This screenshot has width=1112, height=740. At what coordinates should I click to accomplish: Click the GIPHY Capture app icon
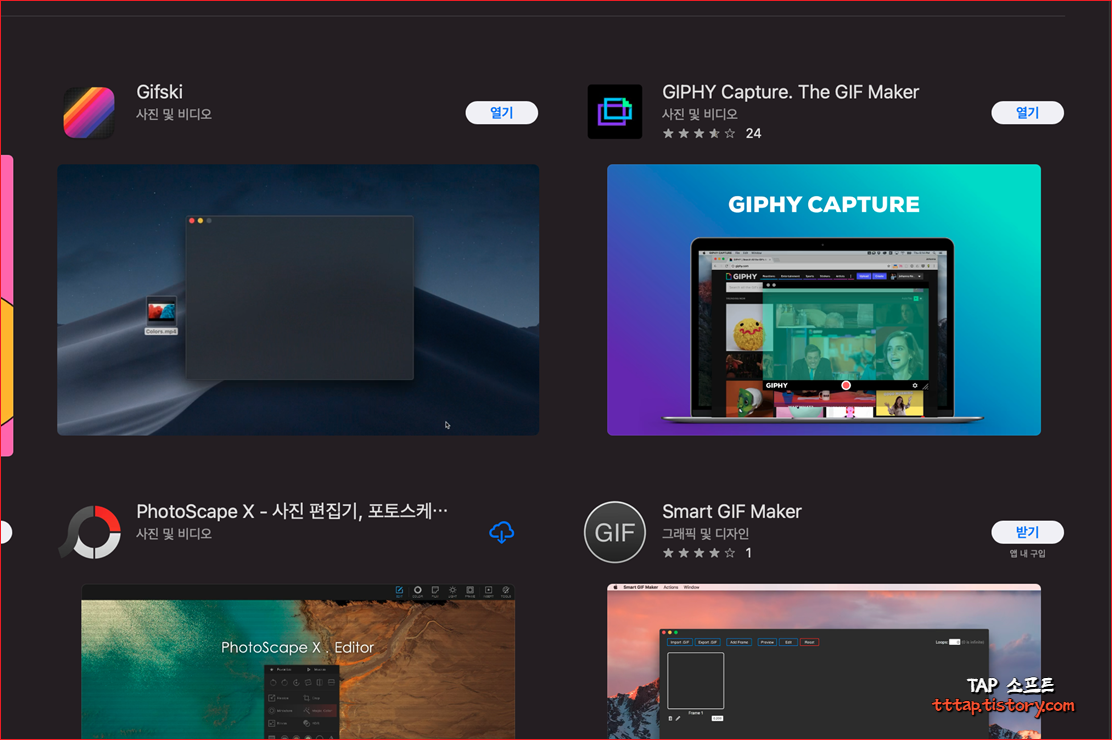(615, 112)
